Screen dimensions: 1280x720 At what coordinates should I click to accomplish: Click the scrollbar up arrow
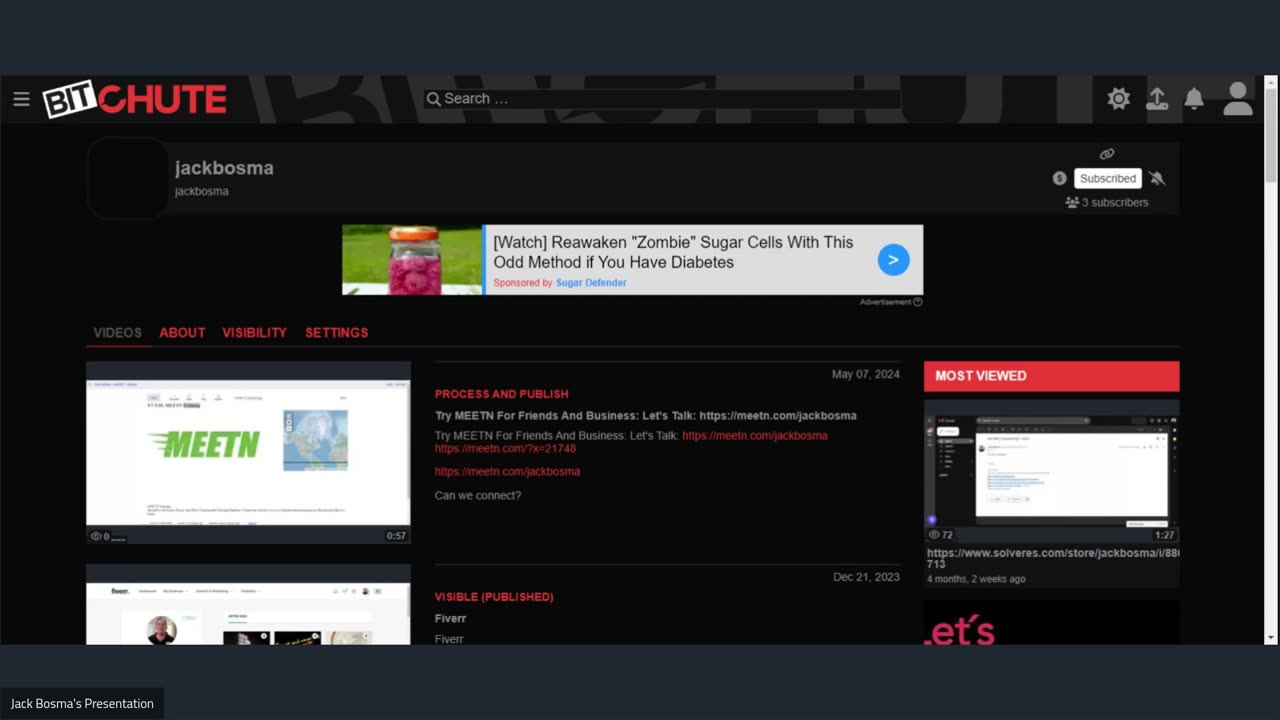(1271, 82)
